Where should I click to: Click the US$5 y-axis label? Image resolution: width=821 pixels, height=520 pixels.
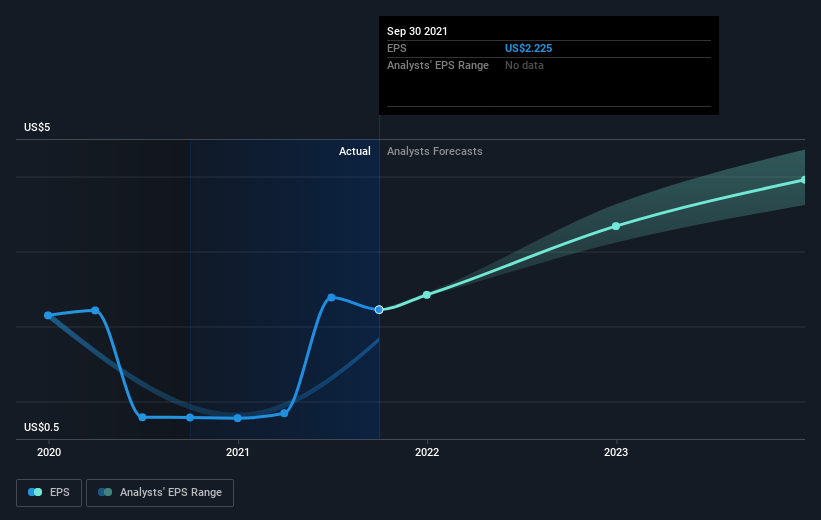[38, 128]
